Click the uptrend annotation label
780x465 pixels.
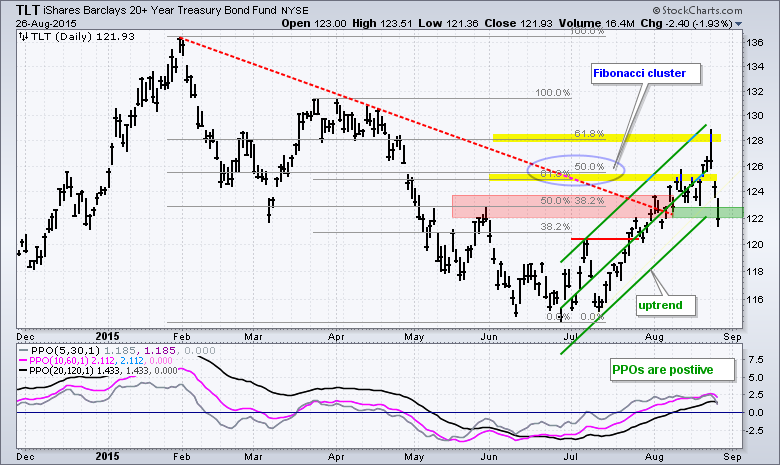click(x=665, y=305)
